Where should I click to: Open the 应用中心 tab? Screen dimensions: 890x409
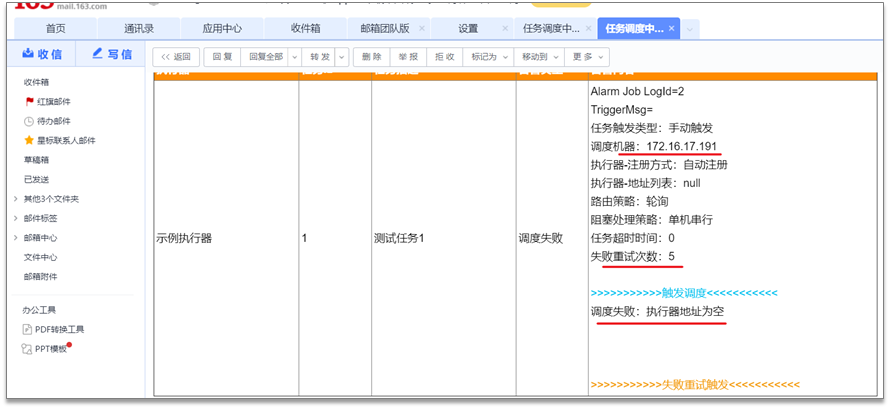pos(222,29)
